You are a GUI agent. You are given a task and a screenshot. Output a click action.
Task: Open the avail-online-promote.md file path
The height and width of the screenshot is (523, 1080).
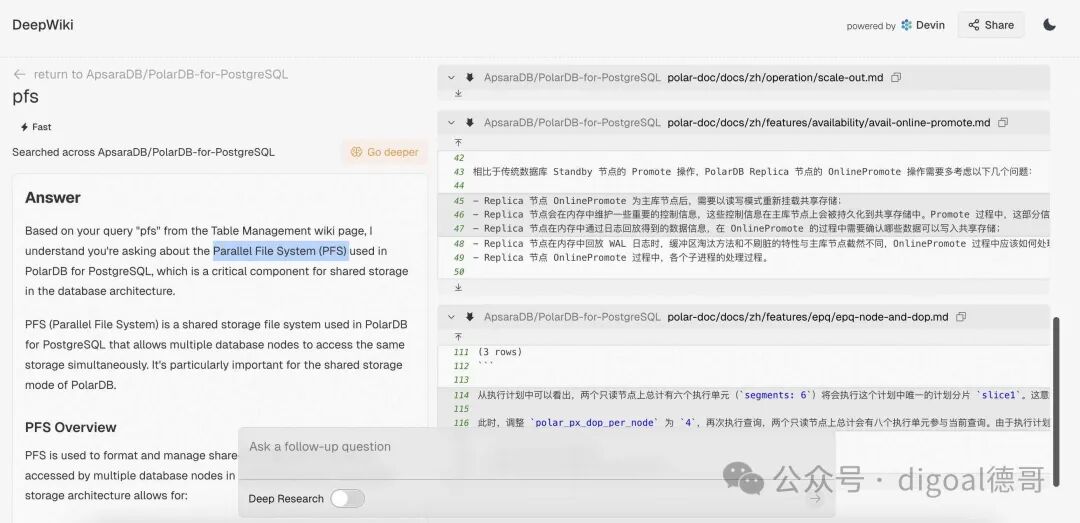coord(829,123)
